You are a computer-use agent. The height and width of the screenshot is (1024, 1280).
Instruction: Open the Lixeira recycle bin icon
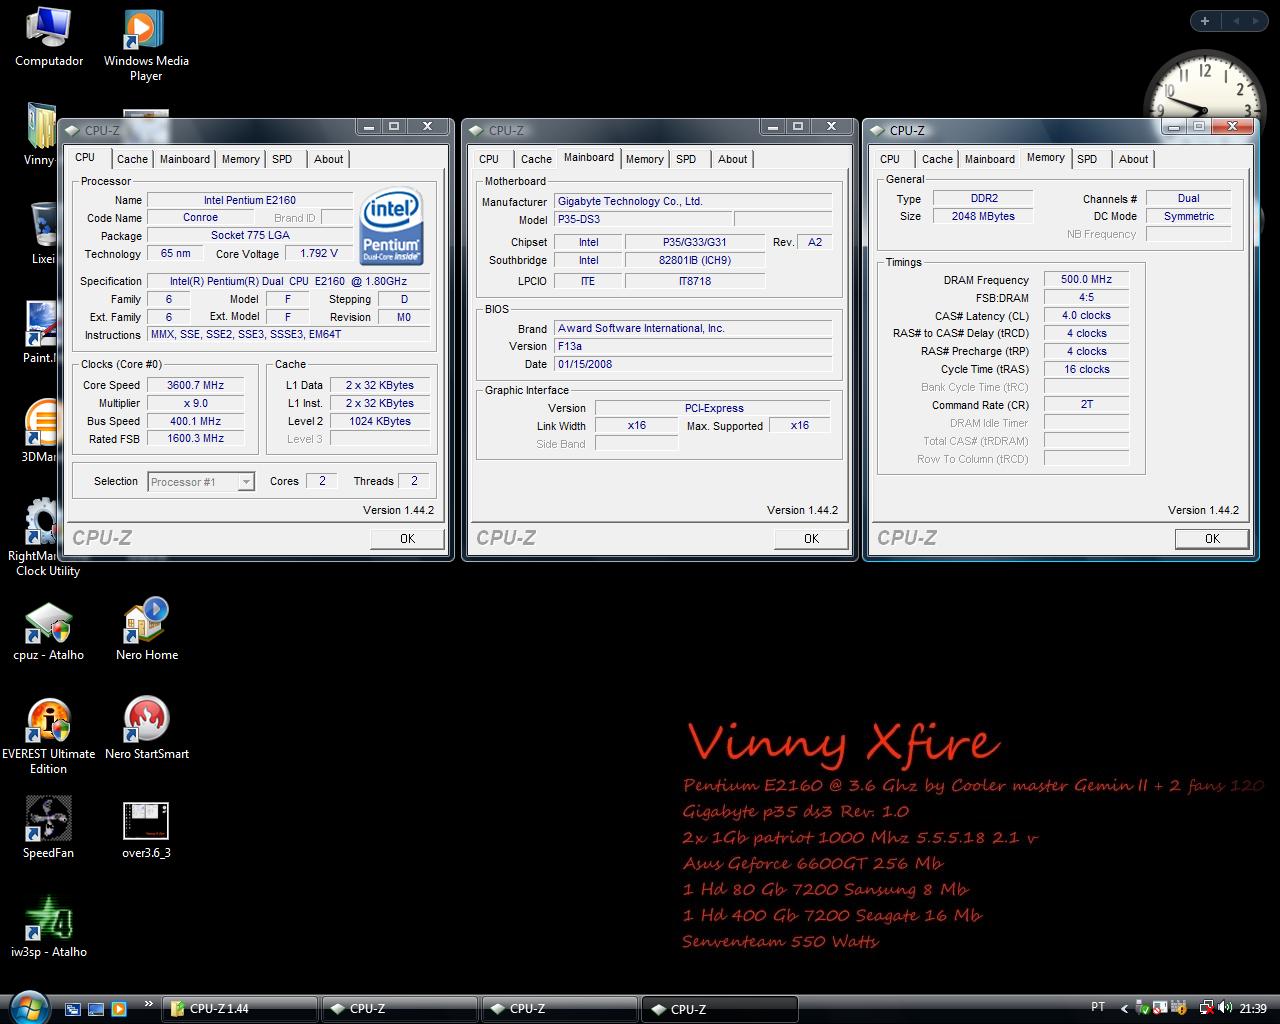click(x=43, y=233)
